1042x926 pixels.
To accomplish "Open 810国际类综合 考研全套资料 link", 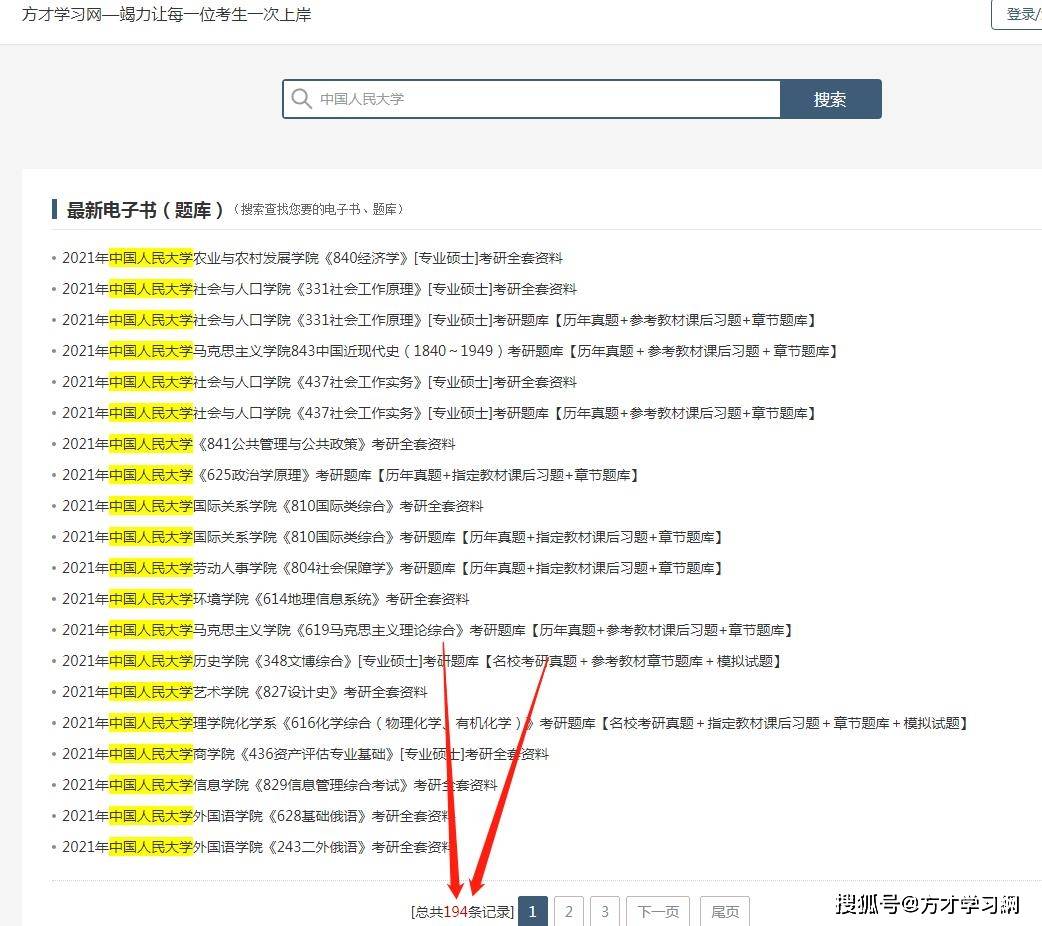I will coord(272,506).
